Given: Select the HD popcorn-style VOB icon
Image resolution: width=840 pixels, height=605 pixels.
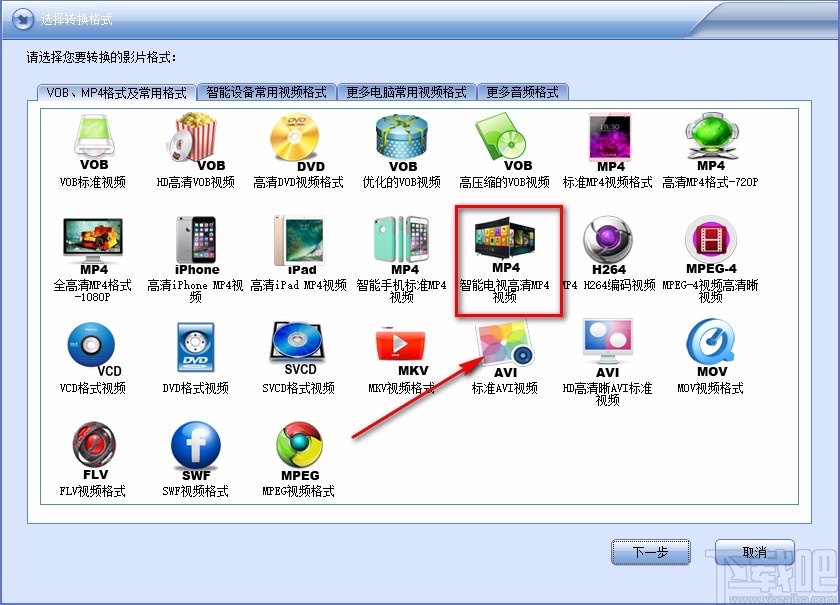Looking at the screenshot, I should [x=196, y=138].
